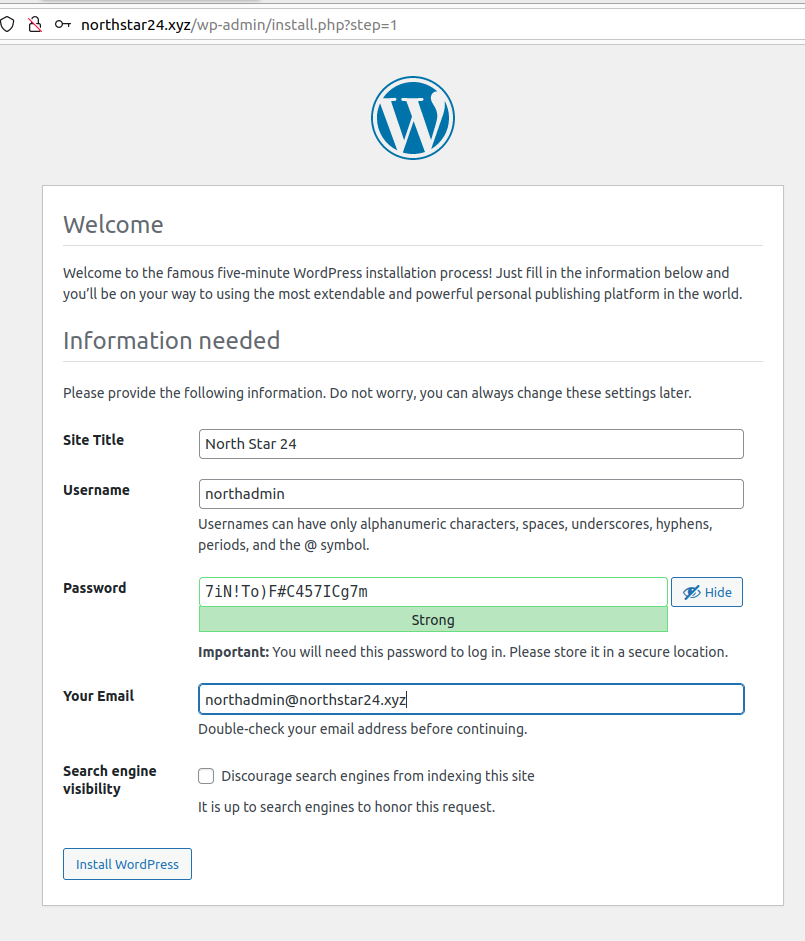Click the insecure connection padlock icon
Image resolution: width=805 pixels, height=941 pixels.
click(x=35, y=24)
